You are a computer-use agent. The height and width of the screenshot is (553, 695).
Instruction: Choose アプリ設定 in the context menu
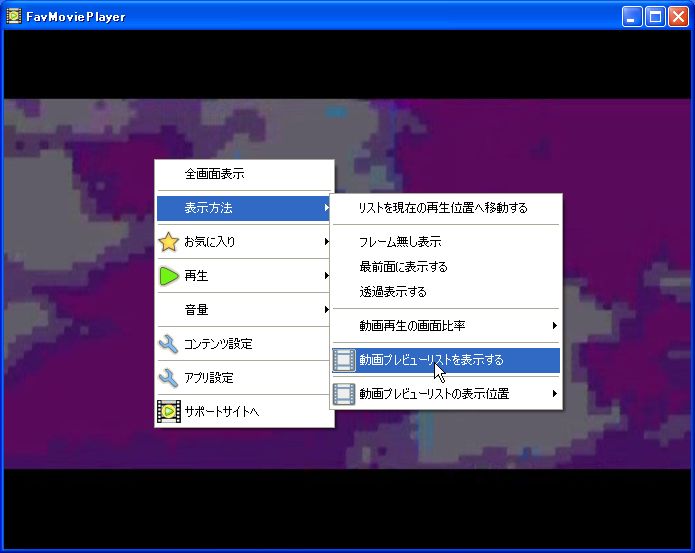click(x=243, y=378)
